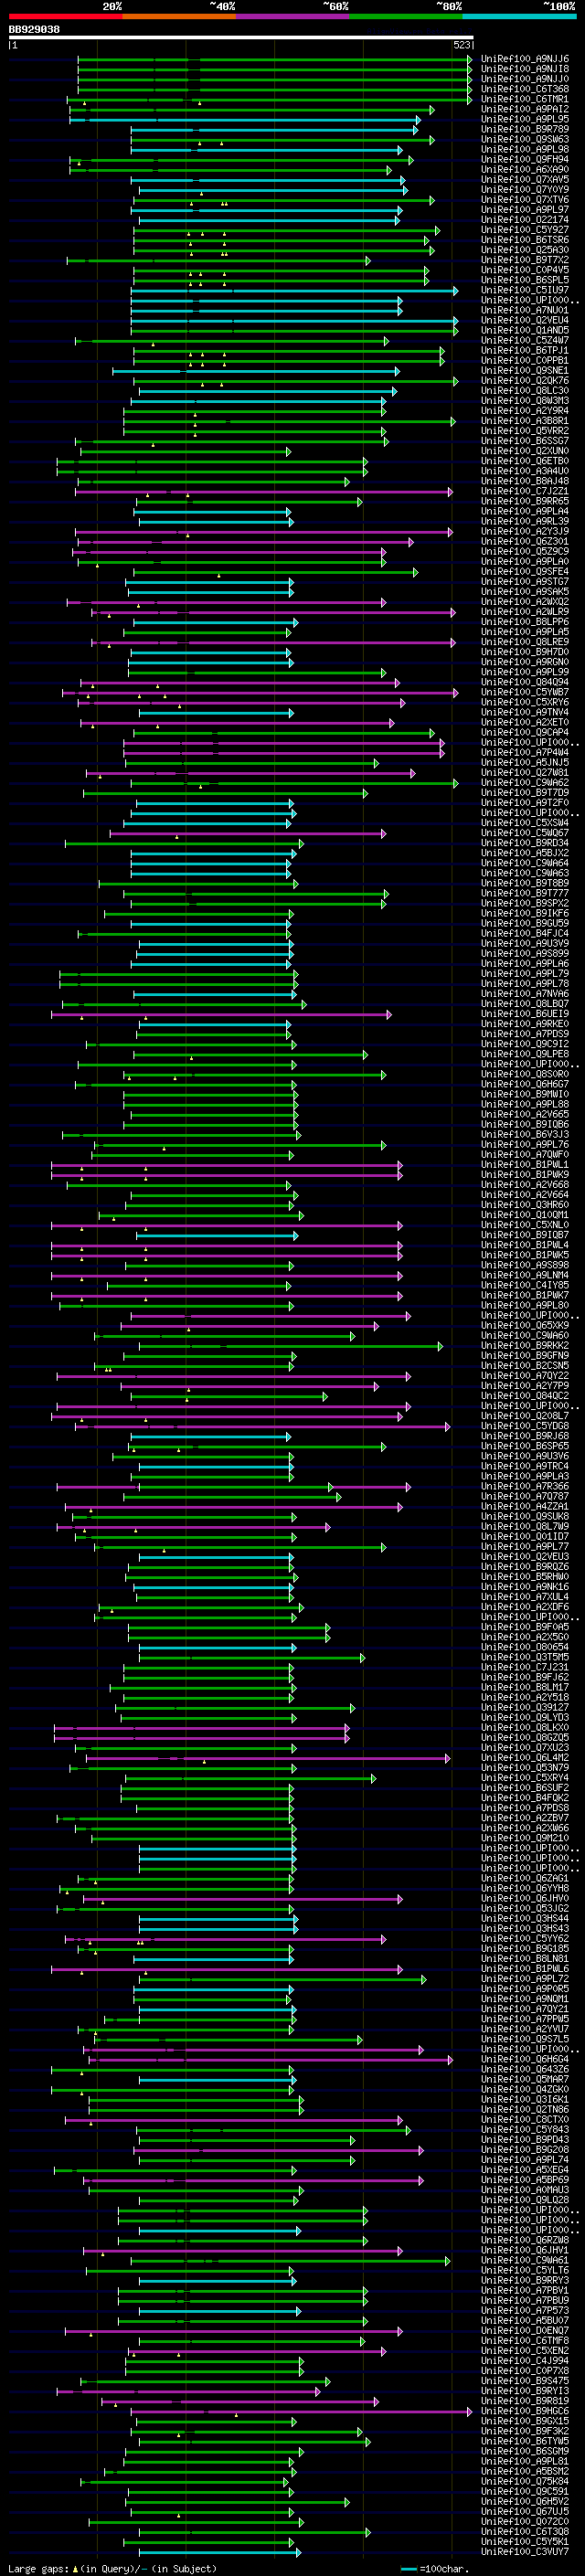Click the cyan ~100% identity legend segment
This screenshot has height=2576, width=585.
click(x=518, y=16)
